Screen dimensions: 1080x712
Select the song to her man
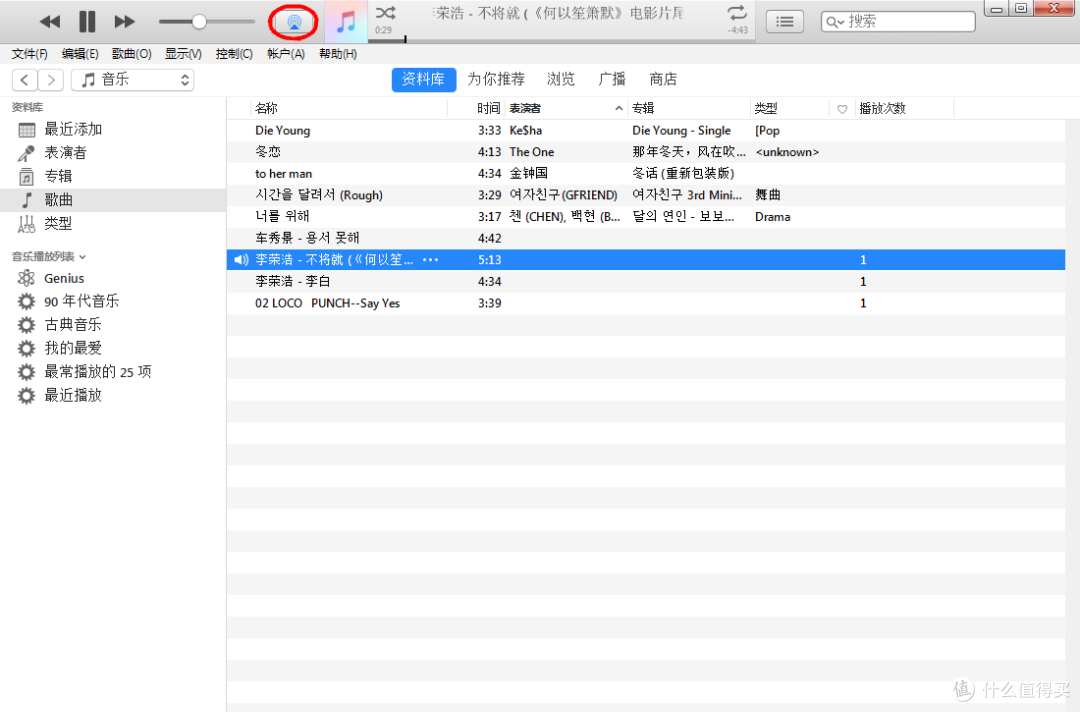coord(646,174)
